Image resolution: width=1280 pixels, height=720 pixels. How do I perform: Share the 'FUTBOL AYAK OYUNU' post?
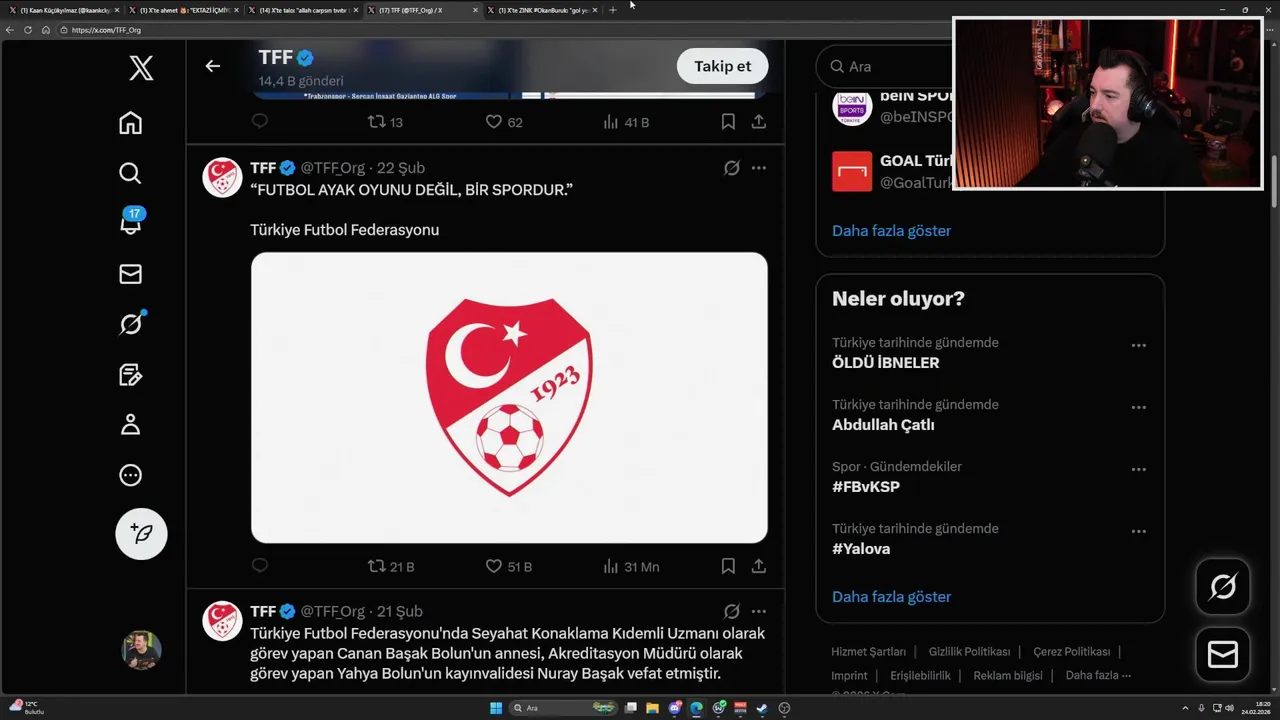coord(759,566)
